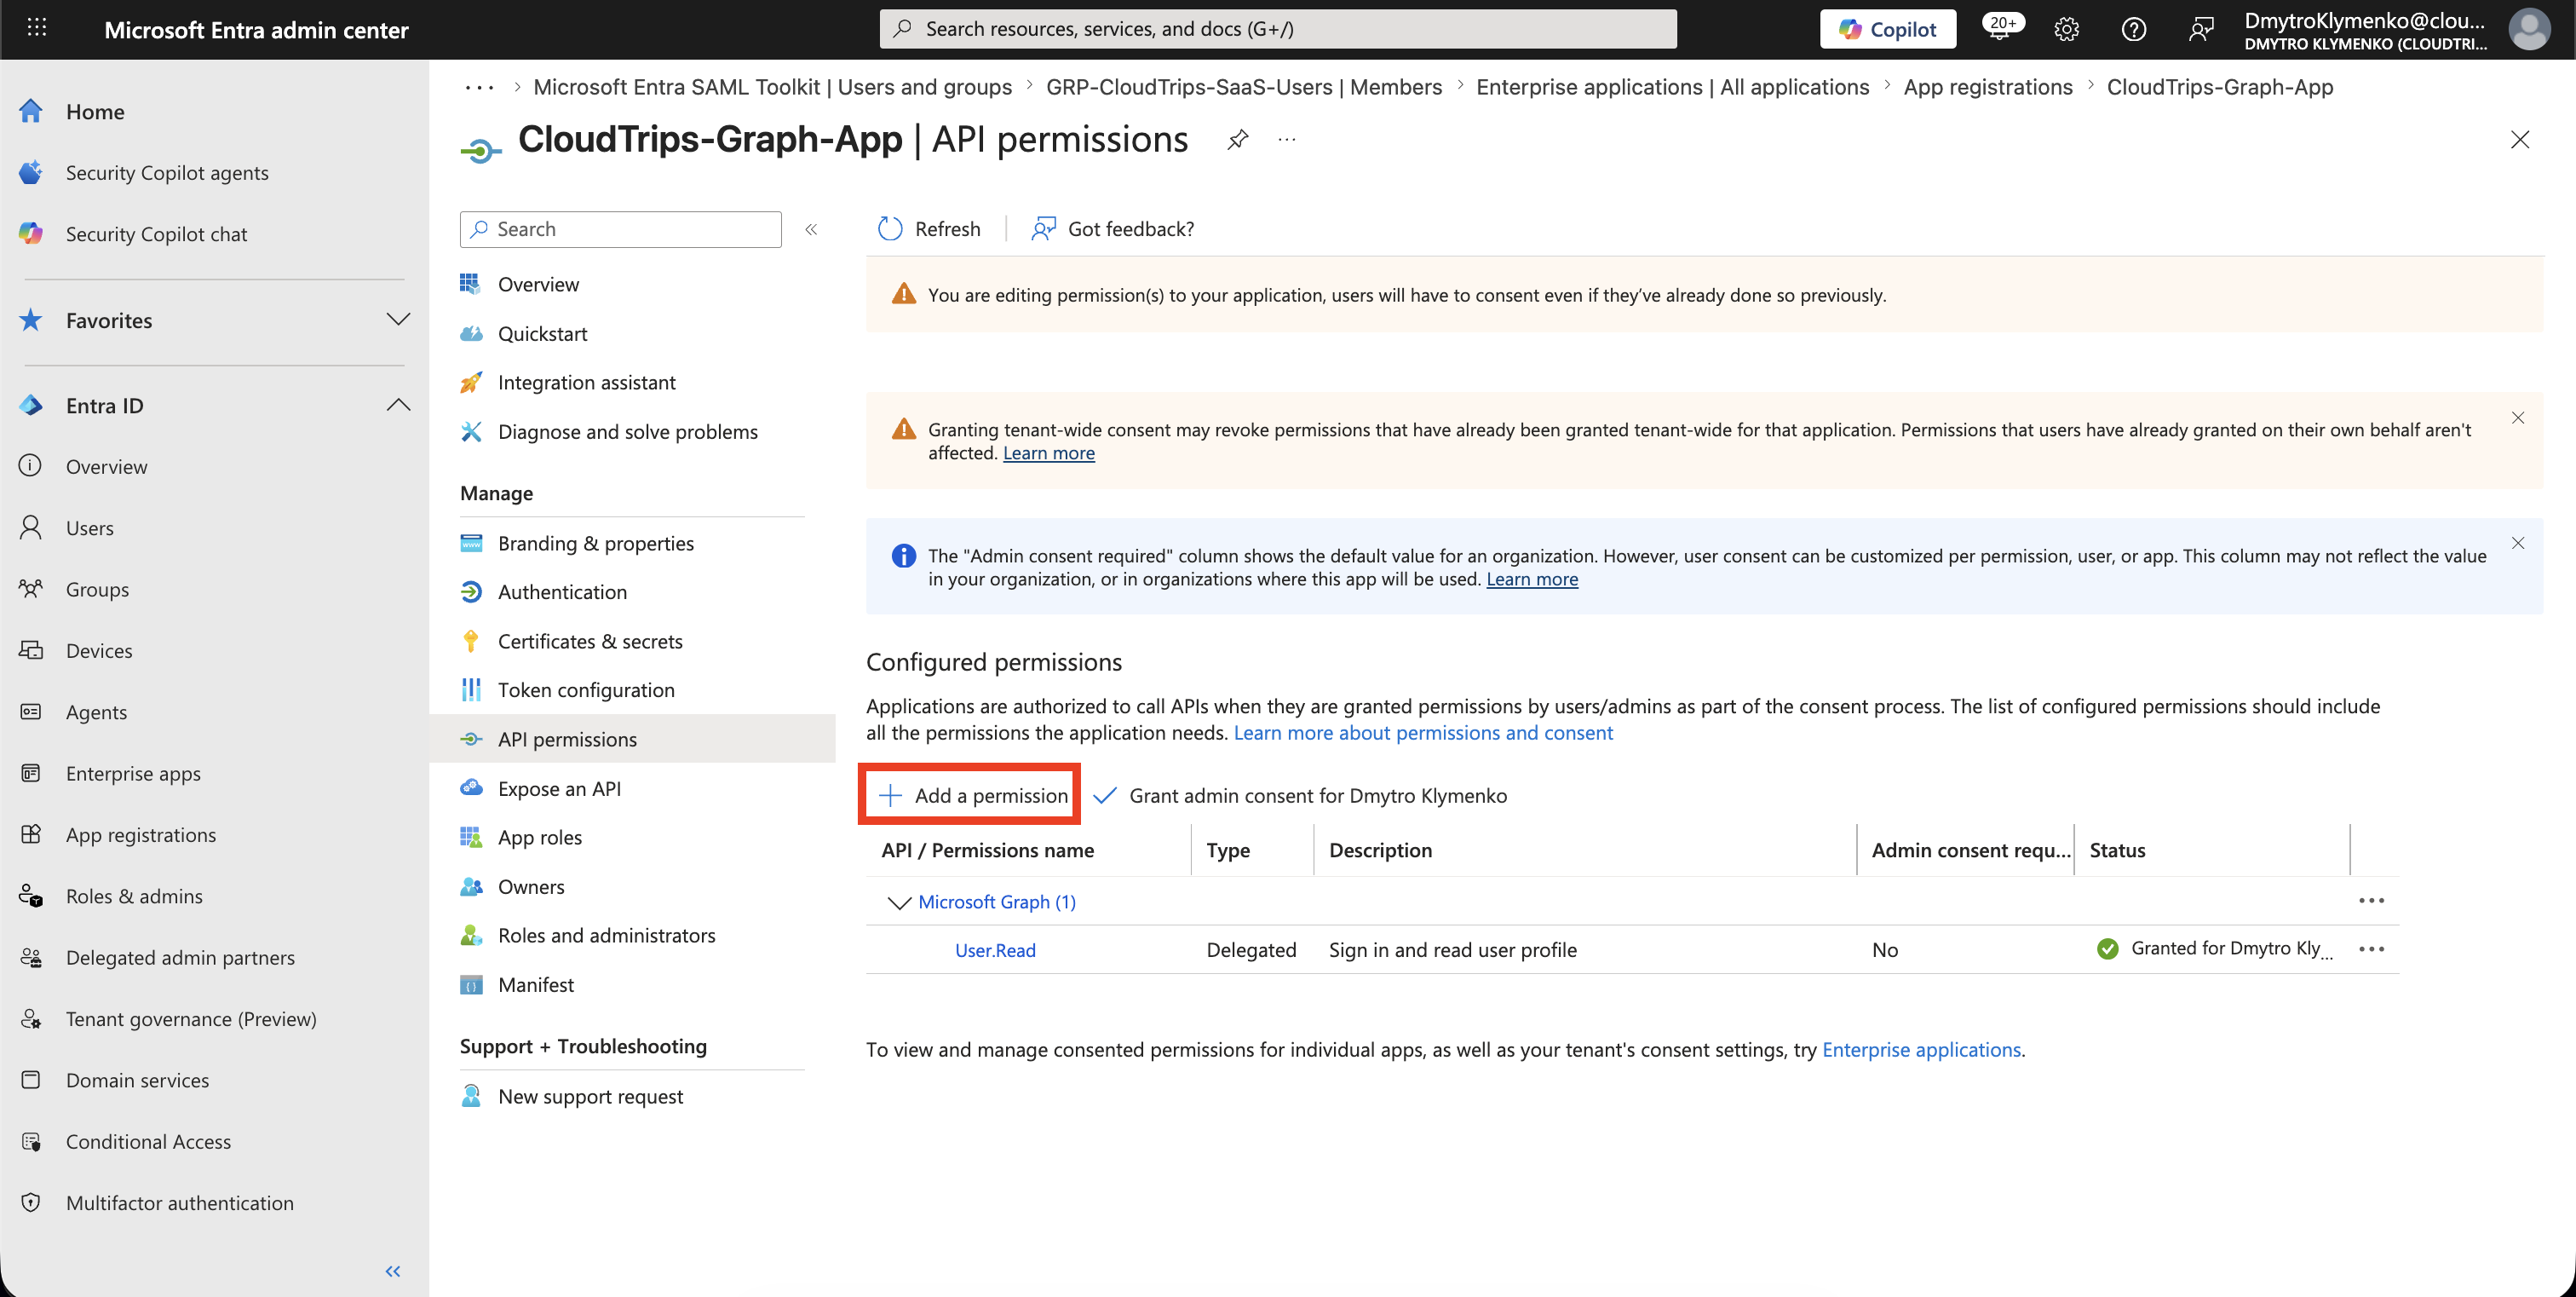Viewport: 2576px width, 1297px height.
Task: Open the notifications bell with 20+ badge
Action: point(2001,28)
